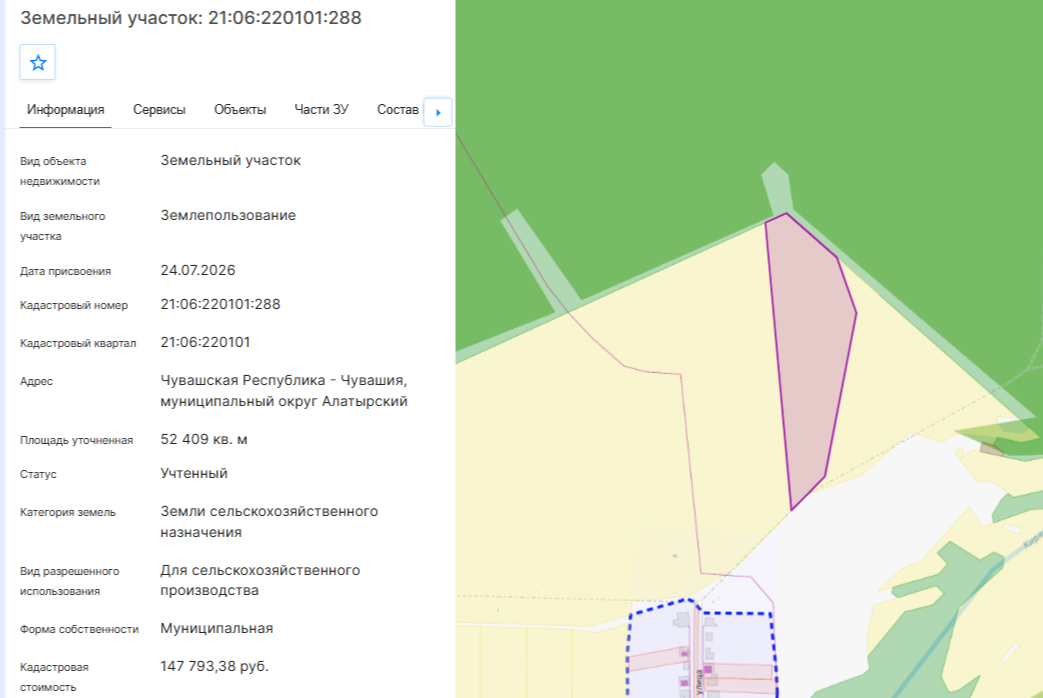Click the 'Вид объекта недвижимости' field label
This screenshot has width=1043, height=698.
click(60, 171)
